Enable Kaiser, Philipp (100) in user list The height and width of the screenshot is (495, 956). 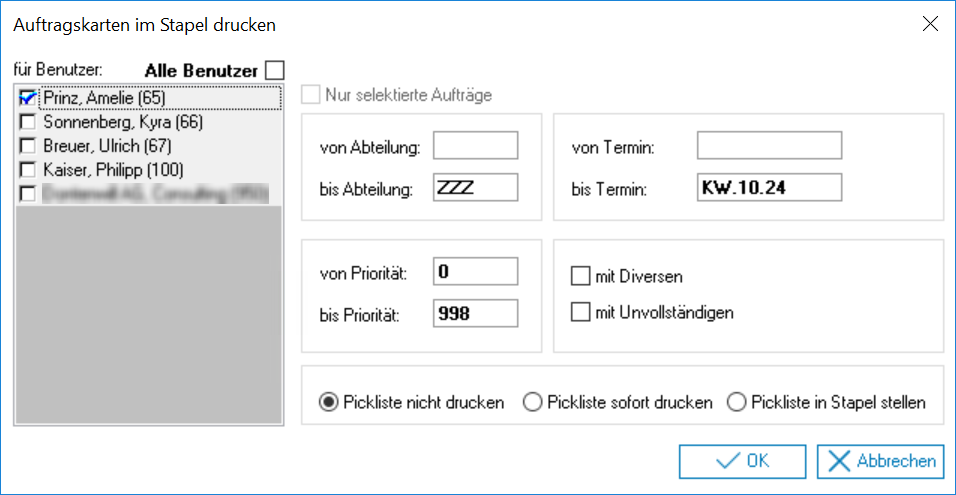28,170
